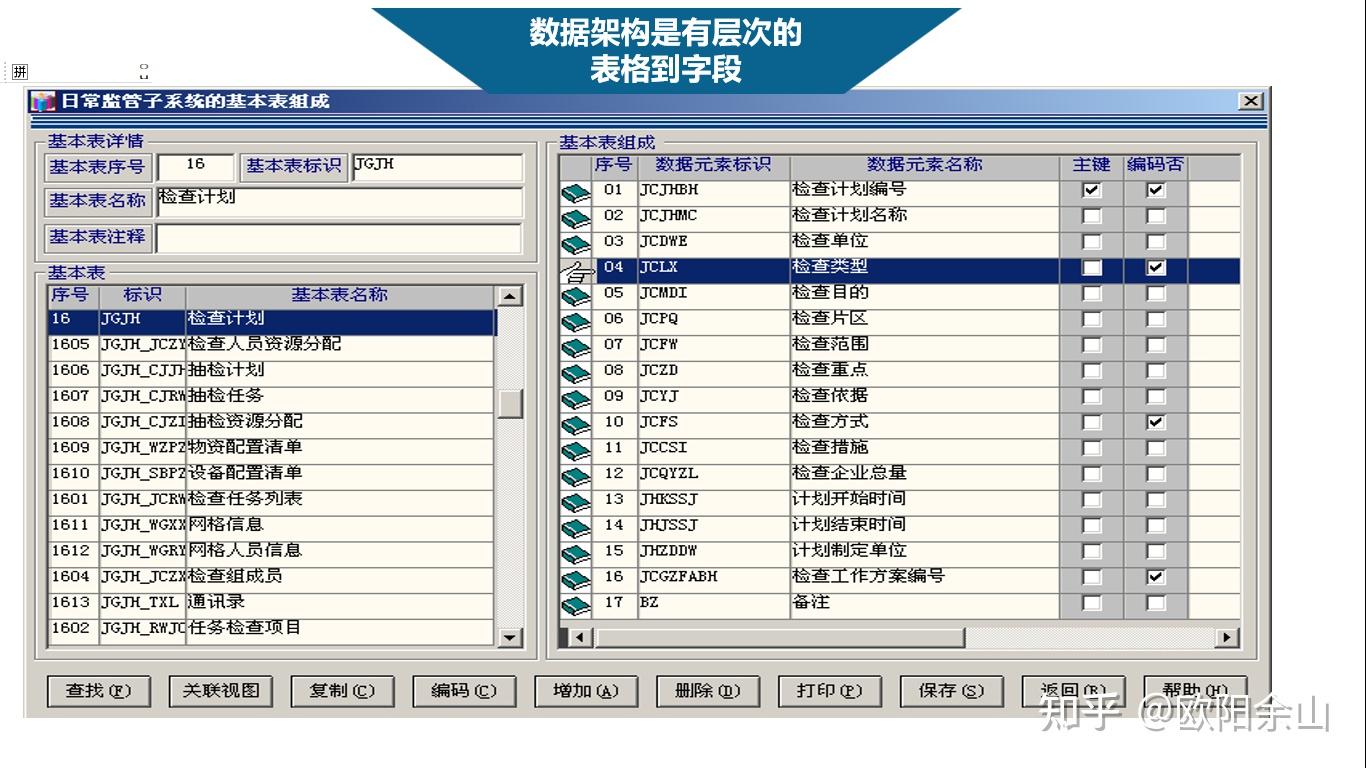The height and width of the screenshot is (768, 1366).
Task: Click the 拼 input method indicator
Action: point(20,71)
